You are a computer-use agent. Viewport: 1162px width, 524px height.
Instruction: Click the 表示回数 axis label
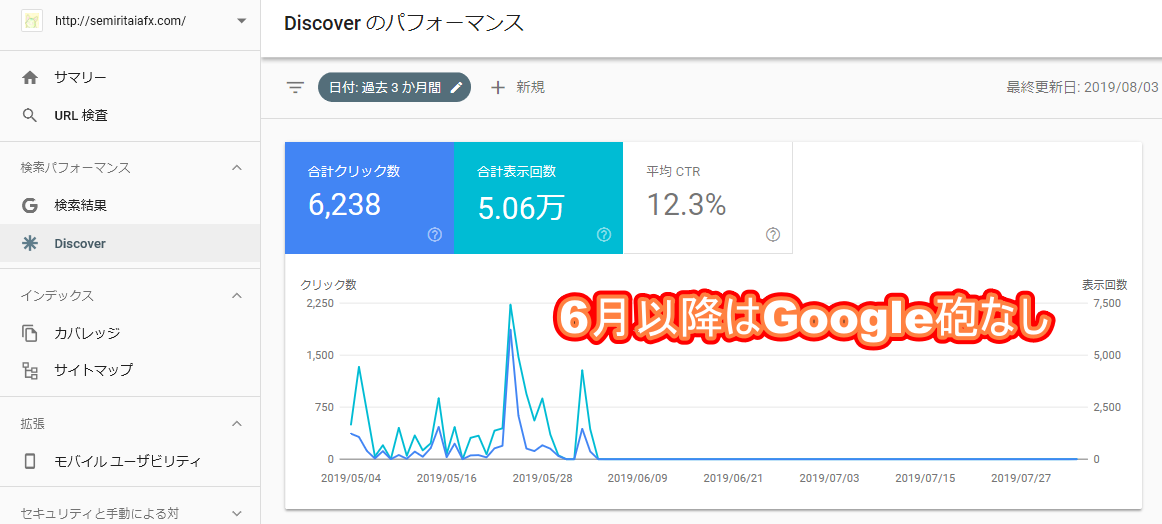click(x=1105, y=285)
